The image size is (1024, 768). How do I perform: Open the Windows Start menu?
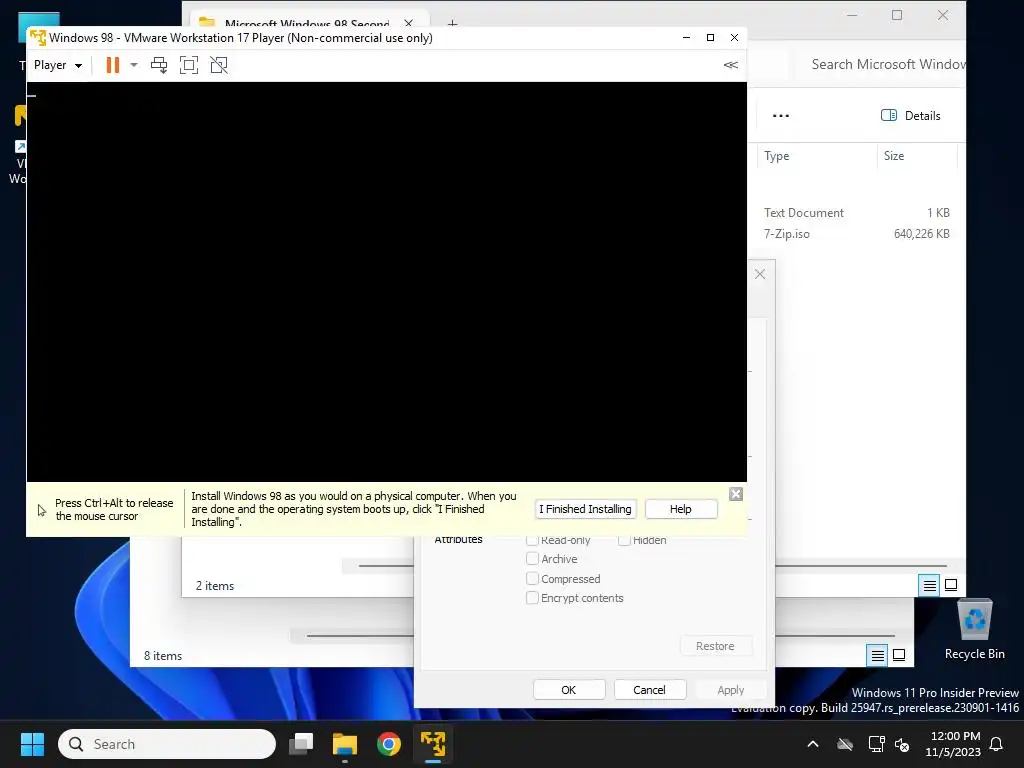coord(32,744)
